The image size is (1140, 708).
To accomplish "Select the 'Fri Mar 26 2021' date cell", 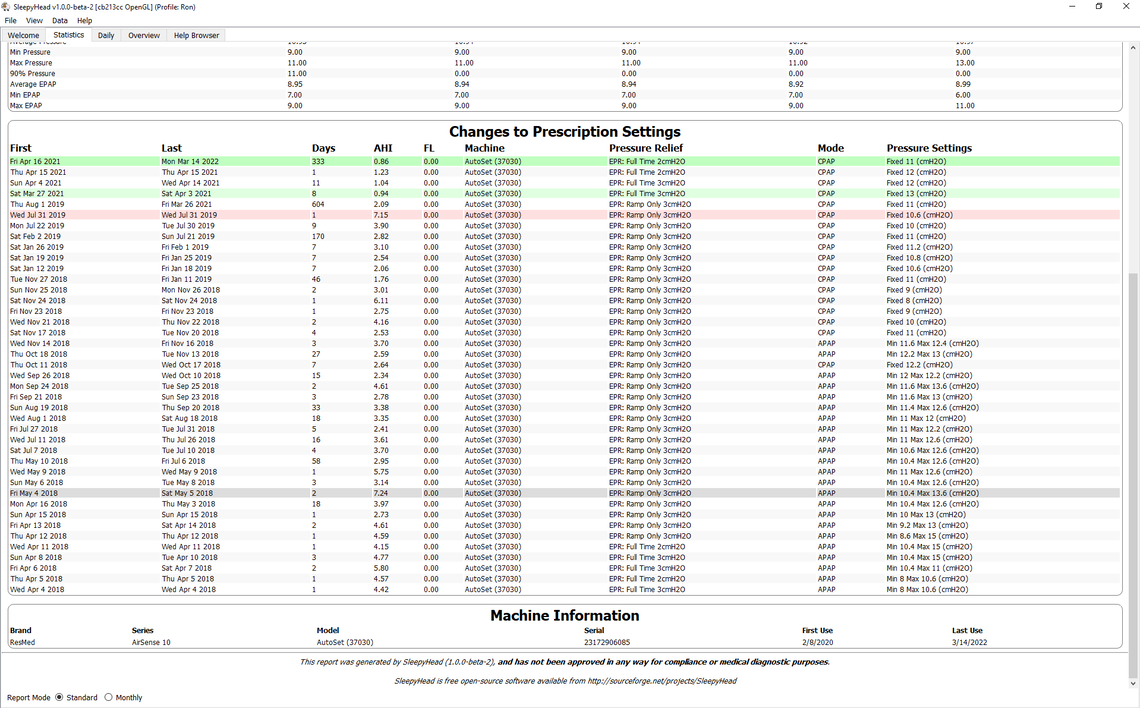I will point(186,204).
